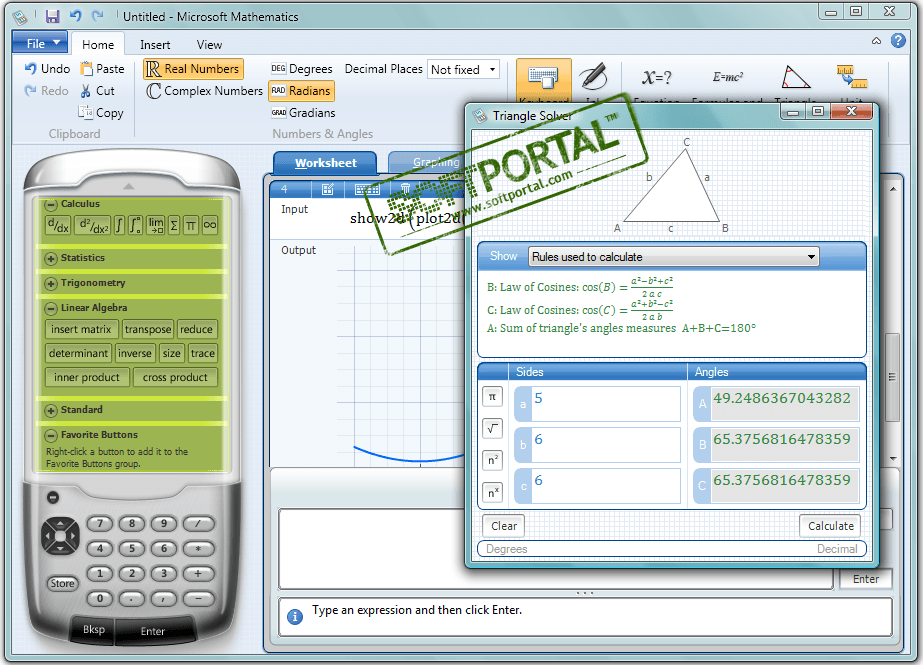Click the Save icon in title bar
This screenshot has width=923, height=665.
pyautogui.click(x=52, y=16)
